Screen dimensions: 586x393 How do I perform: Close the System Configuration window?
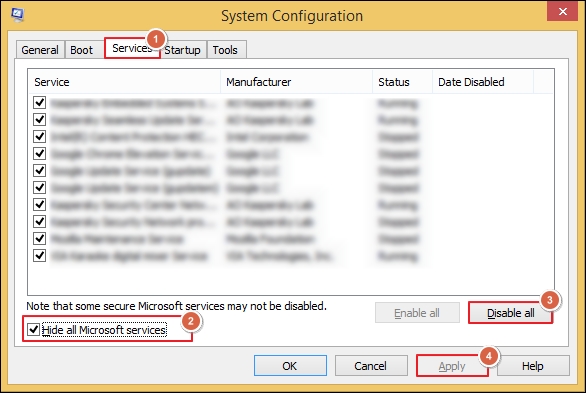562,12
